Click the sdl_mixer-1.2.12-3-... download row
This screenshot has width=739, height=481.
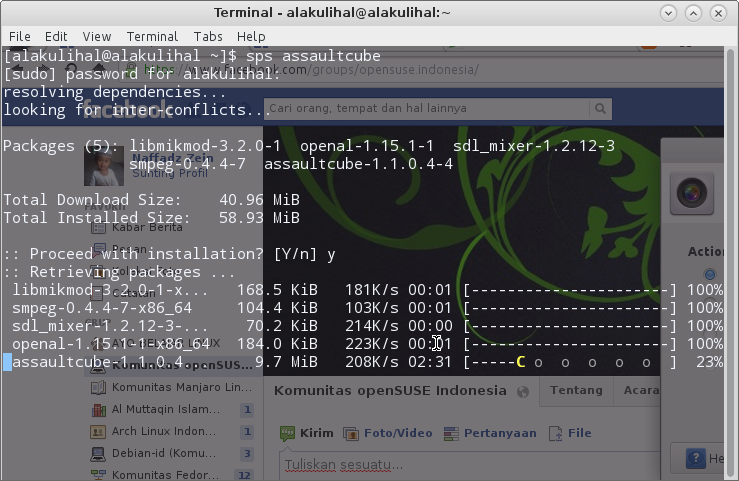click(363, 326)
